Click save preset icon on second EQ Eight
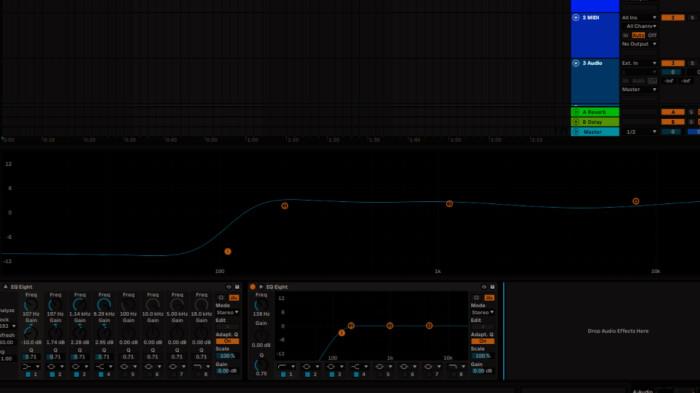 click(x=492, y=287)
